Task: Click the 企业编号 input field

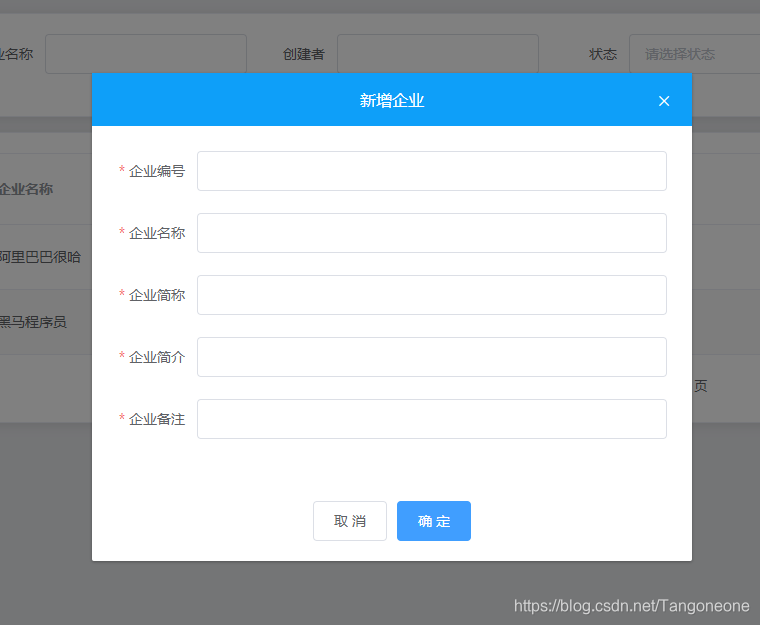Action: pyautogui.click(x=431, y=171)
